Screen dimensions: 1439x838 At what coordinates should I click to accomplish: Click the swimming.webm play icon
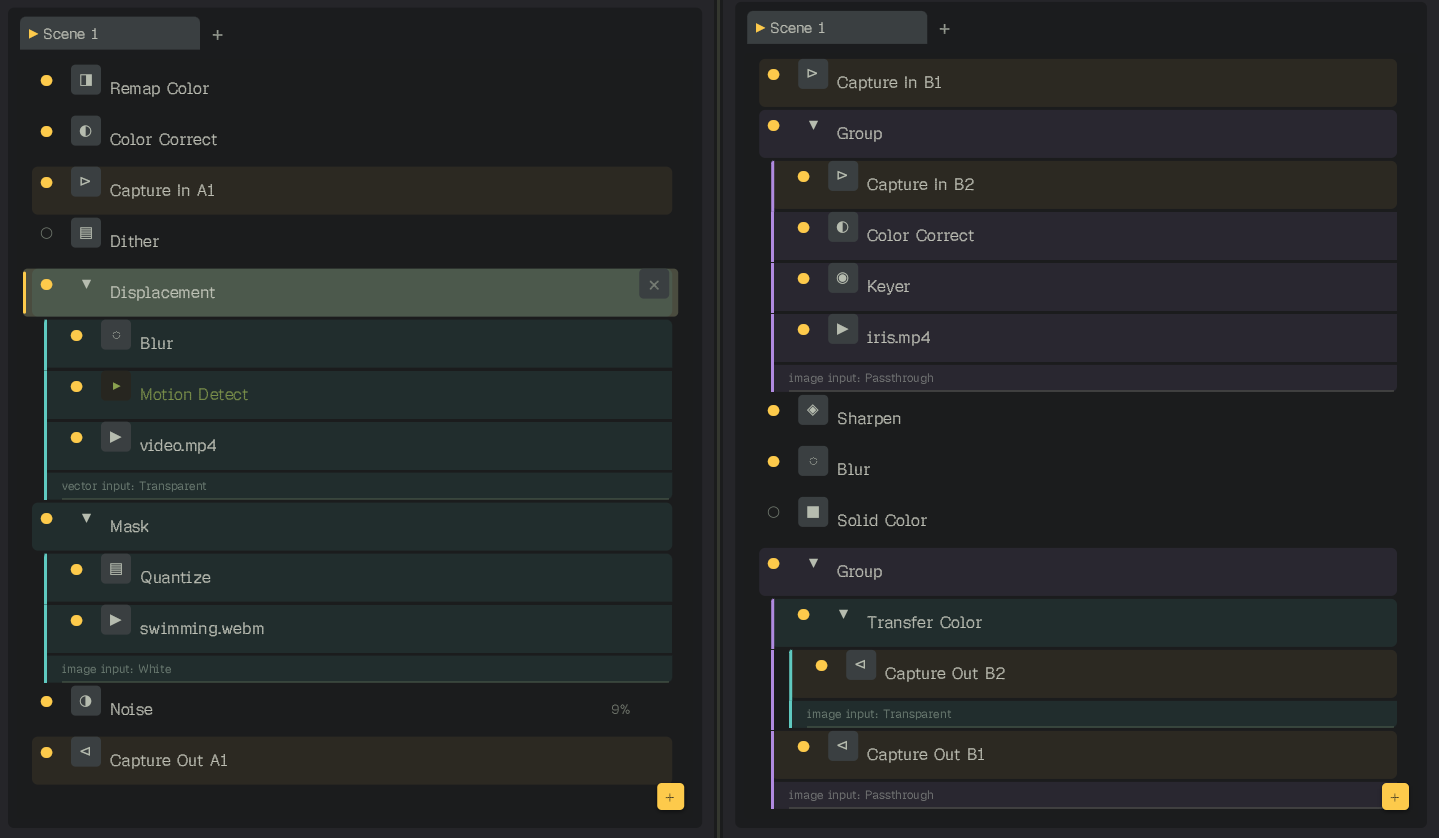point(116,620)
